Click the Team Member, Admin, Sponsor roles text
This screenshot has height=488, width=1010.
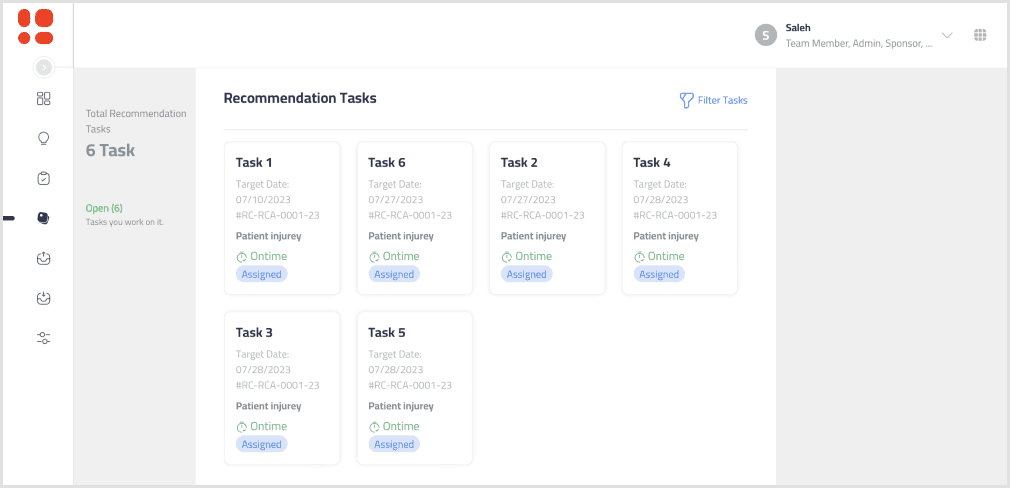pos(859,44)
